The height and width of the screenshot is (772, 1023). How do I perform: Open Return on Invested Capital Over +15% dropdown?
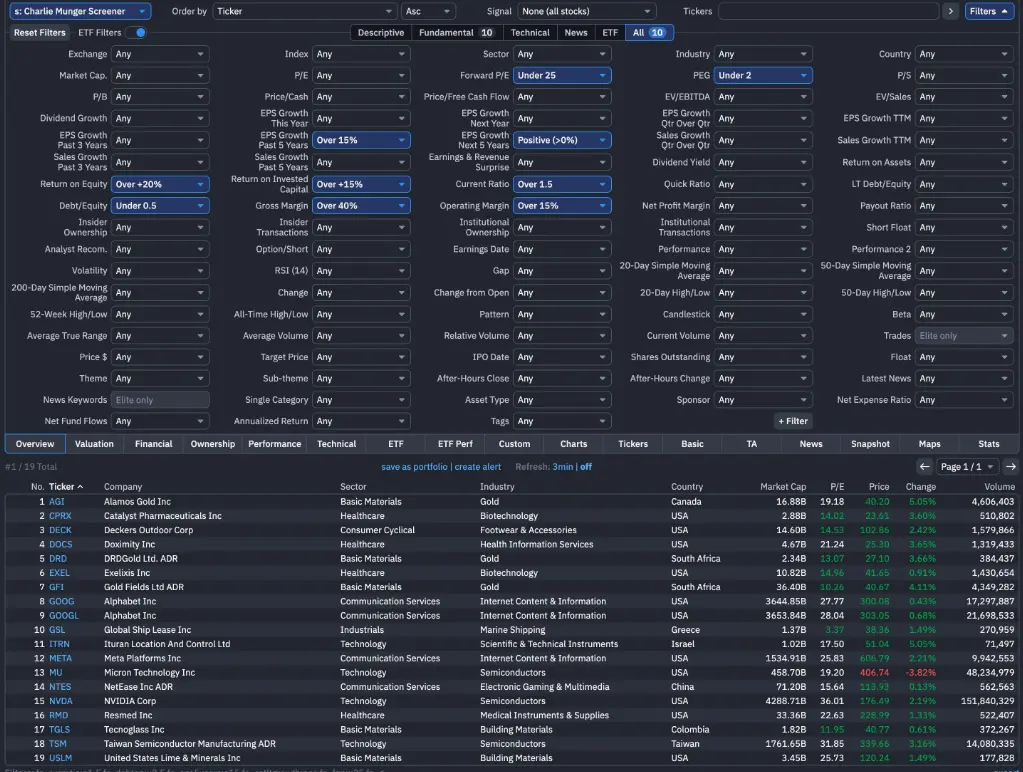[361, 184]
